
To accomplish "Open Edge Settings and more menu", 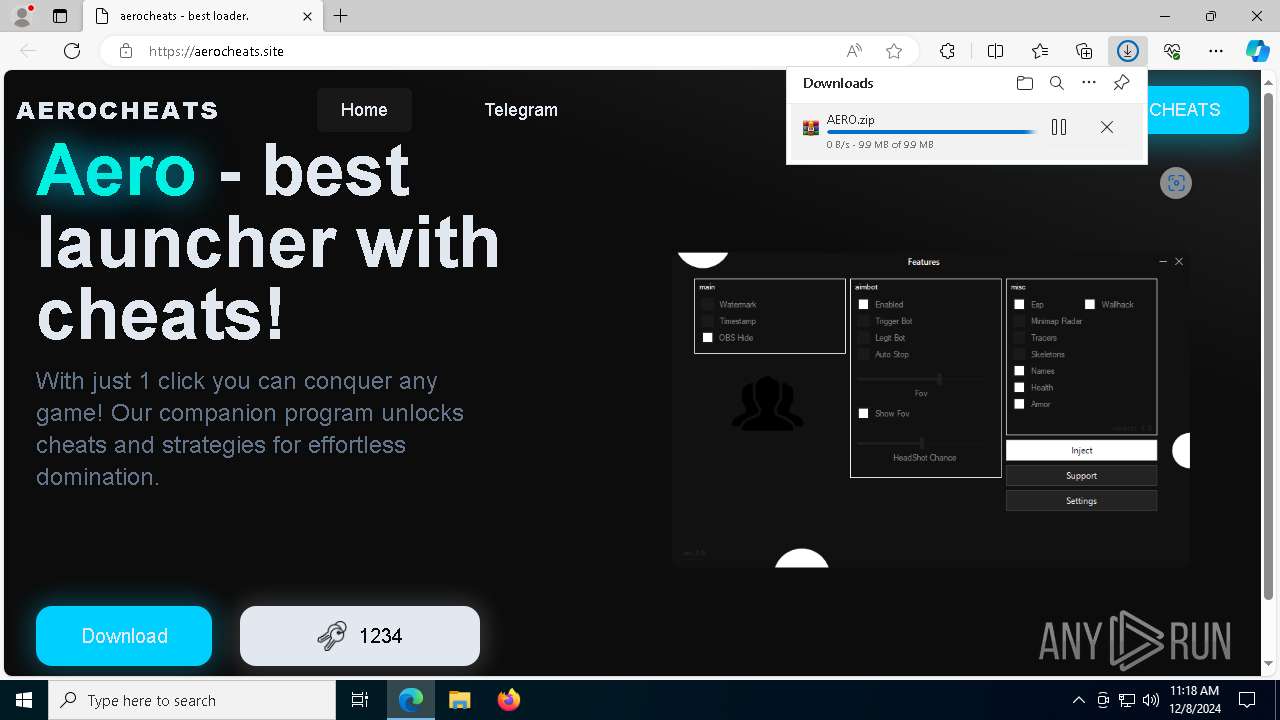I will [1216, 51].
